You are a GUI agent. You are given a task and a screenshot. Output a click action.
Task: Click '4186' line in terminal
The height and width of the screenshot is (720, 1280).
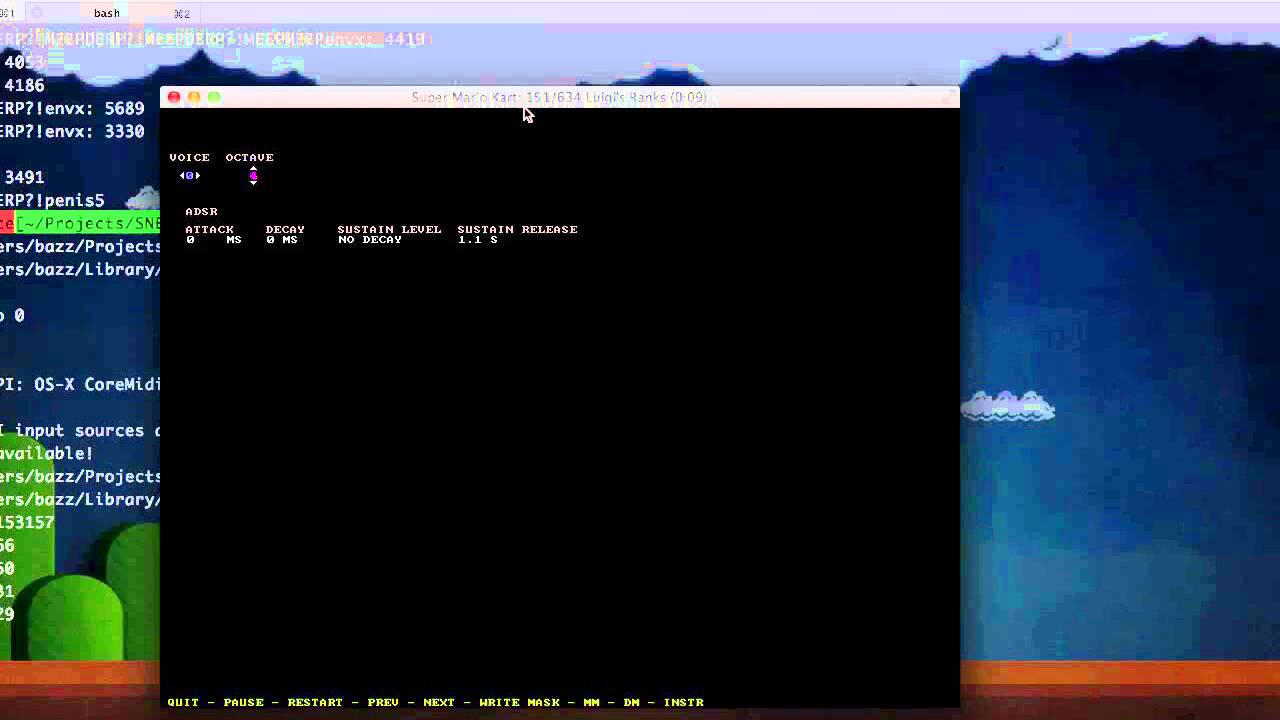[x=24, y=85]
